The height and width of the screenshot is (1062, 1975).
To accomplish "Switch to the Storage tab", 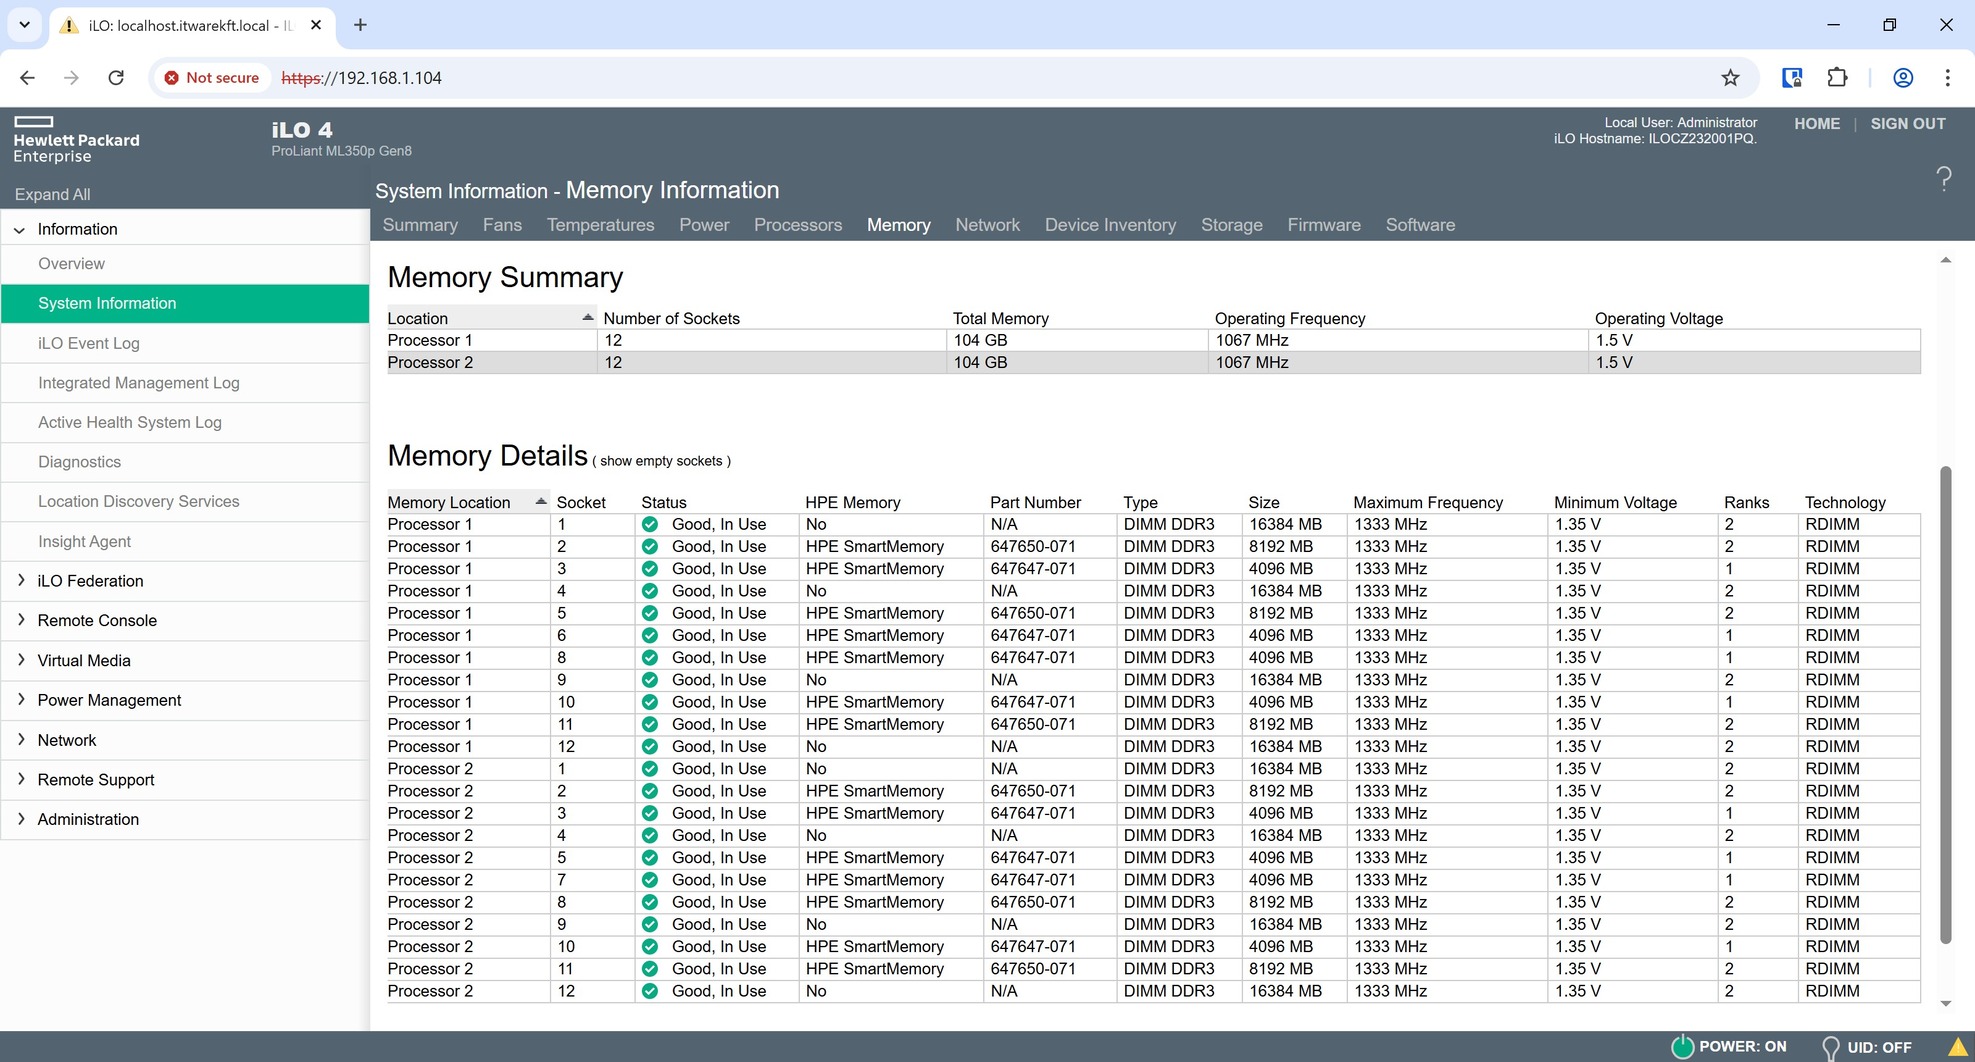I will coord(1231,225).
